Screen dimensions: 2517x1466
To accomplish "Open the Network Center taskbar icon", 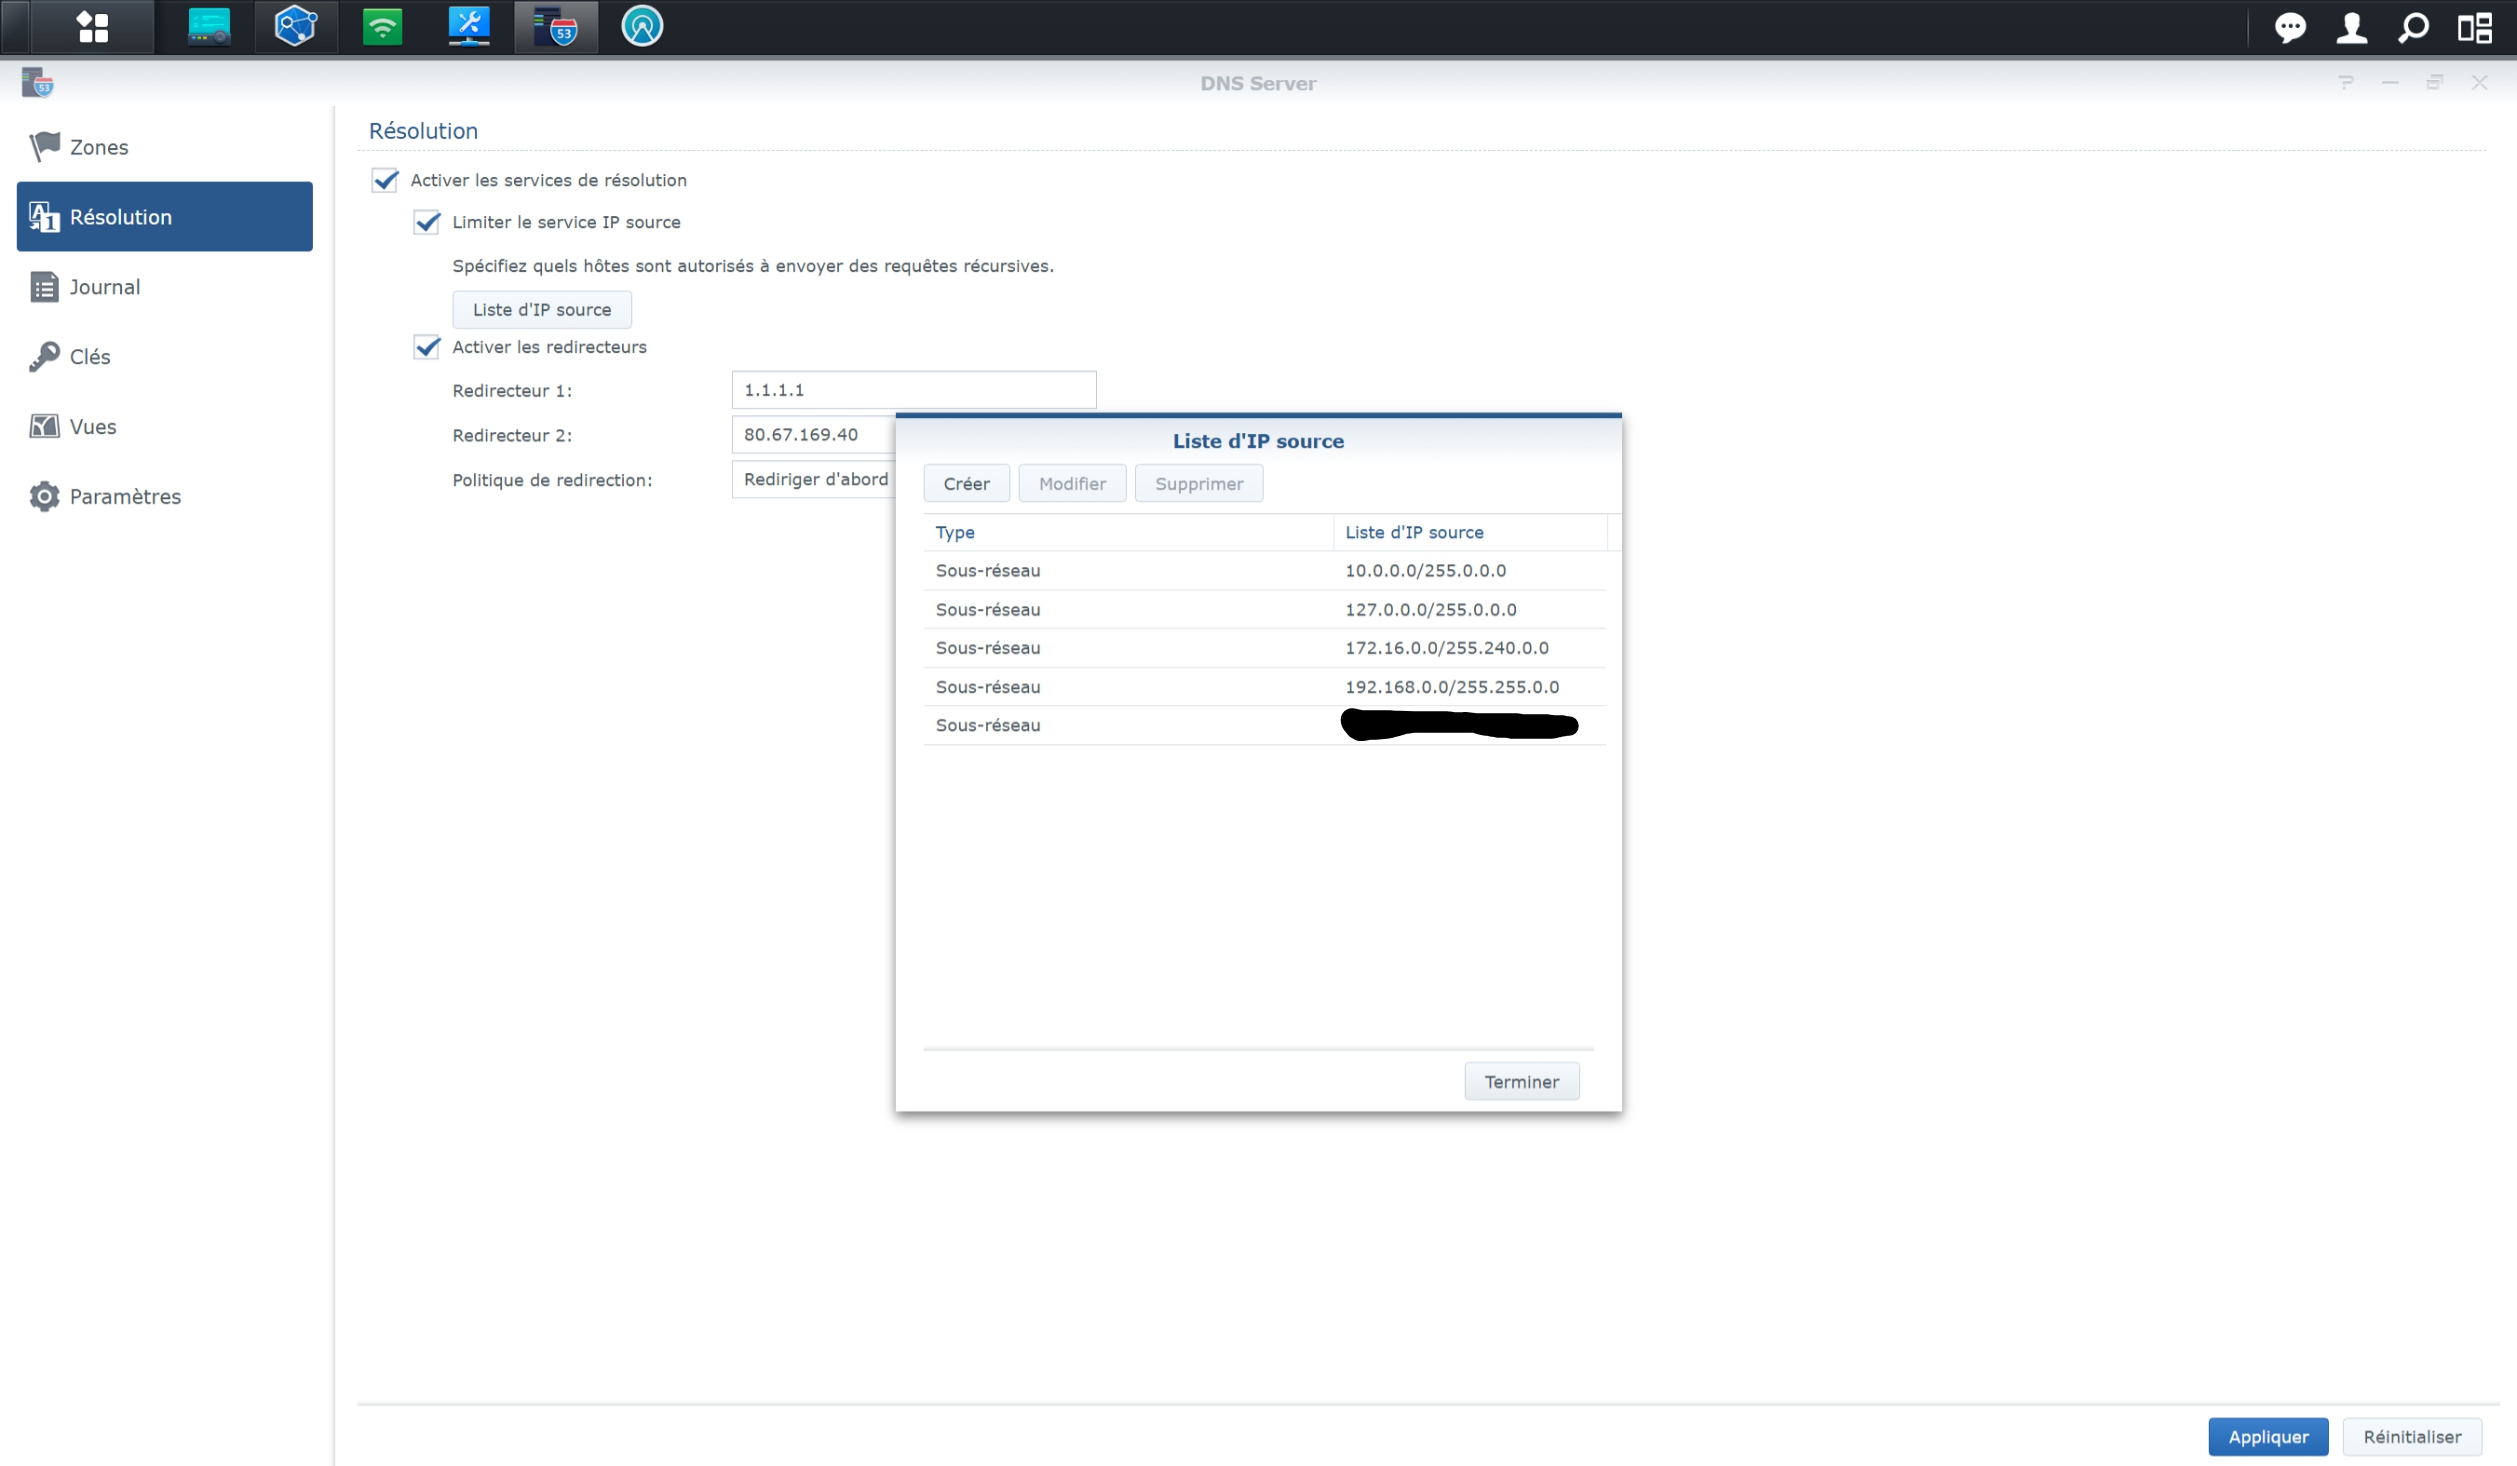I will pyautogui.click(x=209, y=27).
